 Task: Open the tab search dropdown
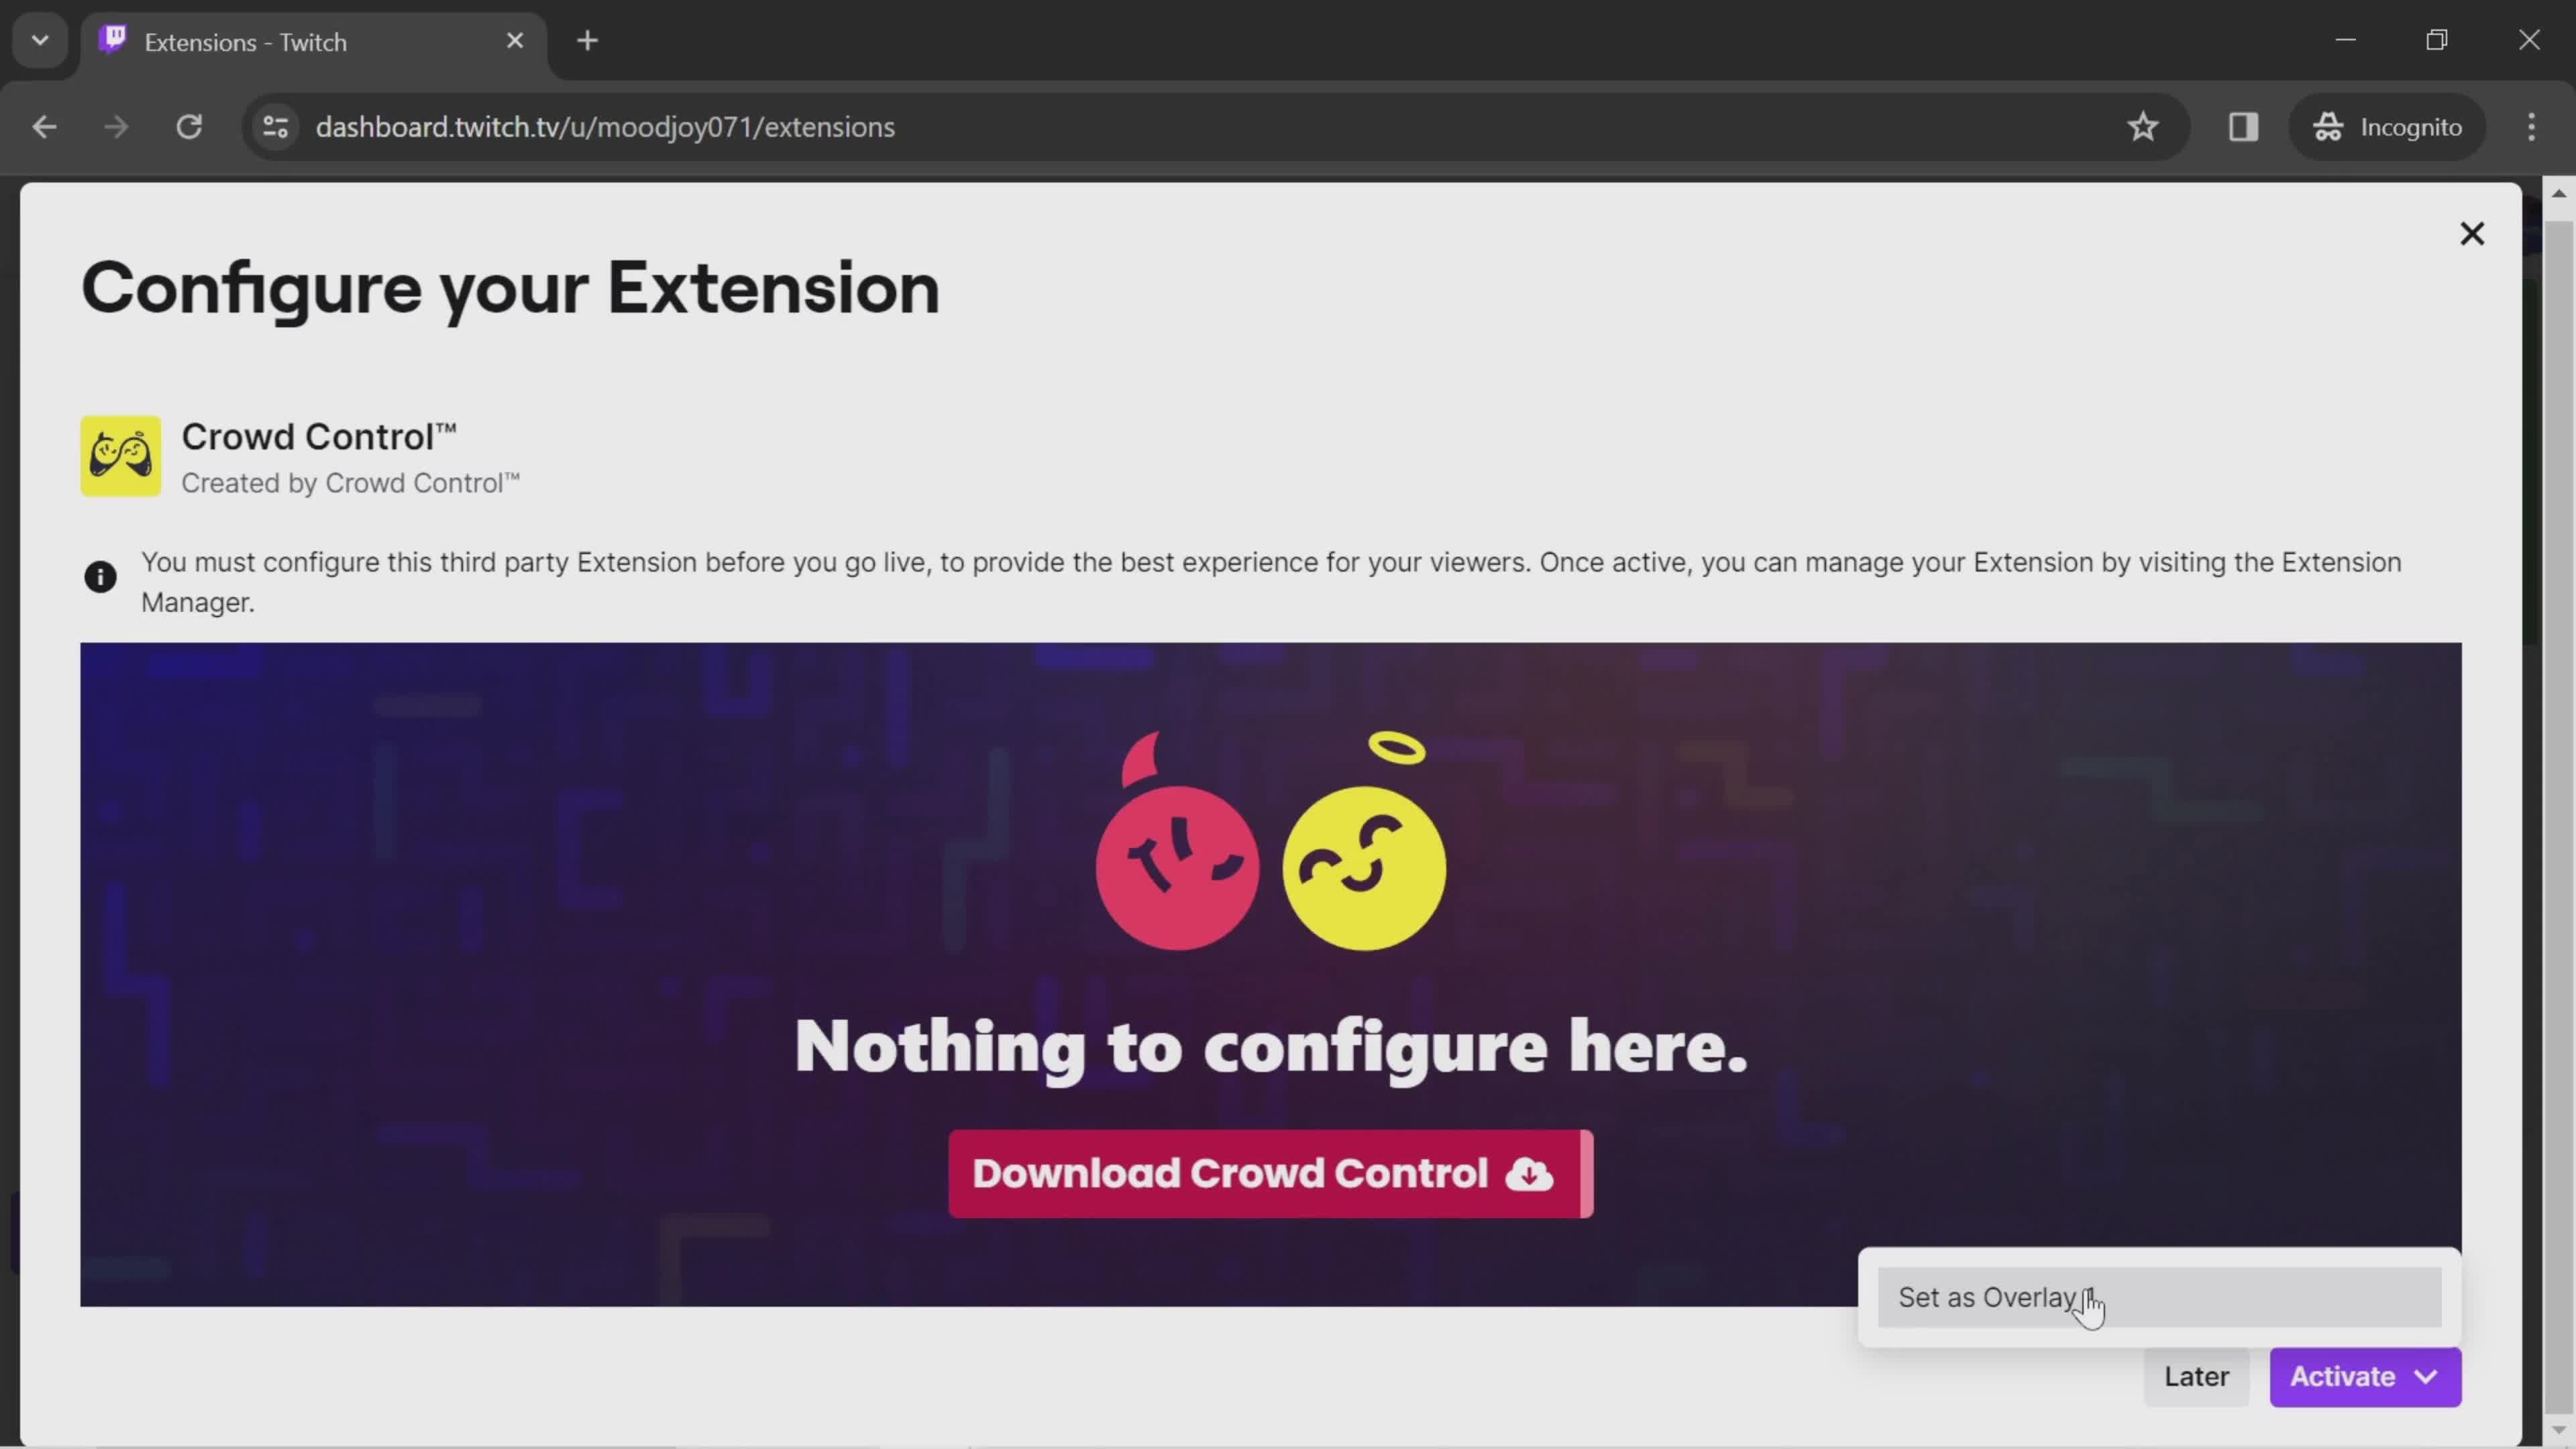[x=40, y=41]
